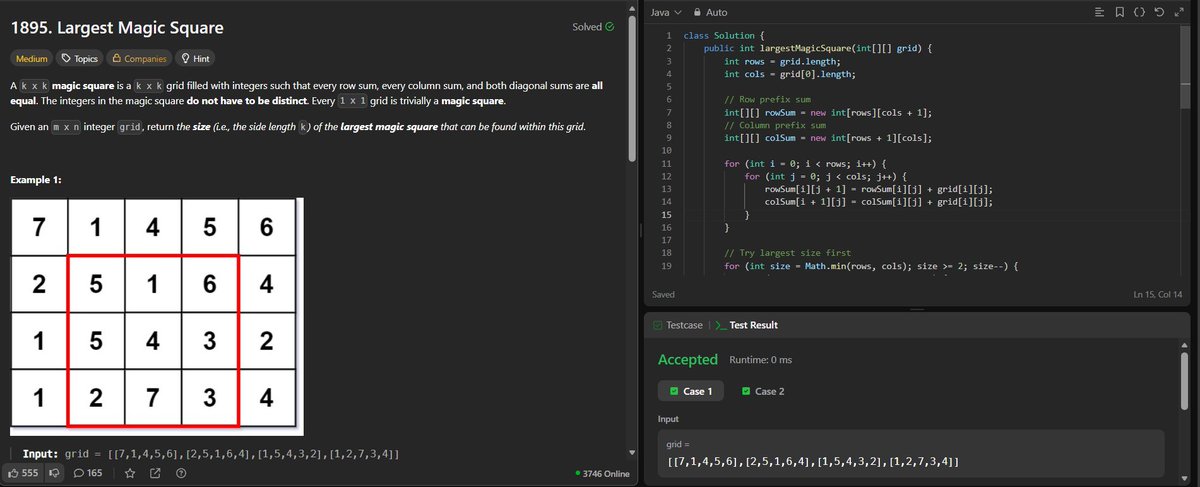Screen dimensions: 1200x487
Task: Click the for loop with Math.min size line
Action: (871, 267)
